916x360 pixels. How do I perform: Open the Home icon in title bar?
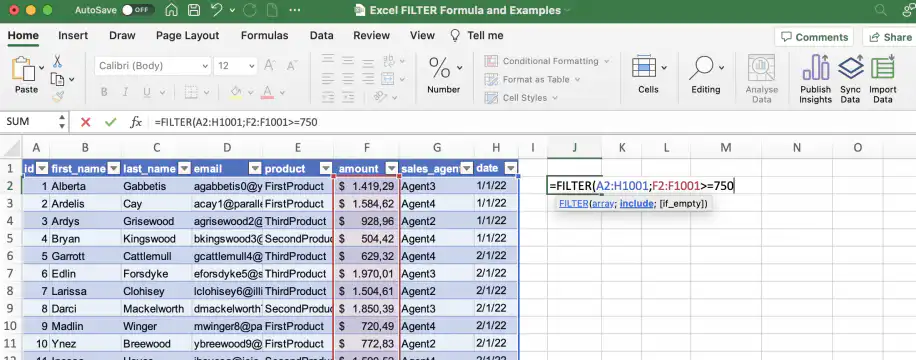point(172,10)
